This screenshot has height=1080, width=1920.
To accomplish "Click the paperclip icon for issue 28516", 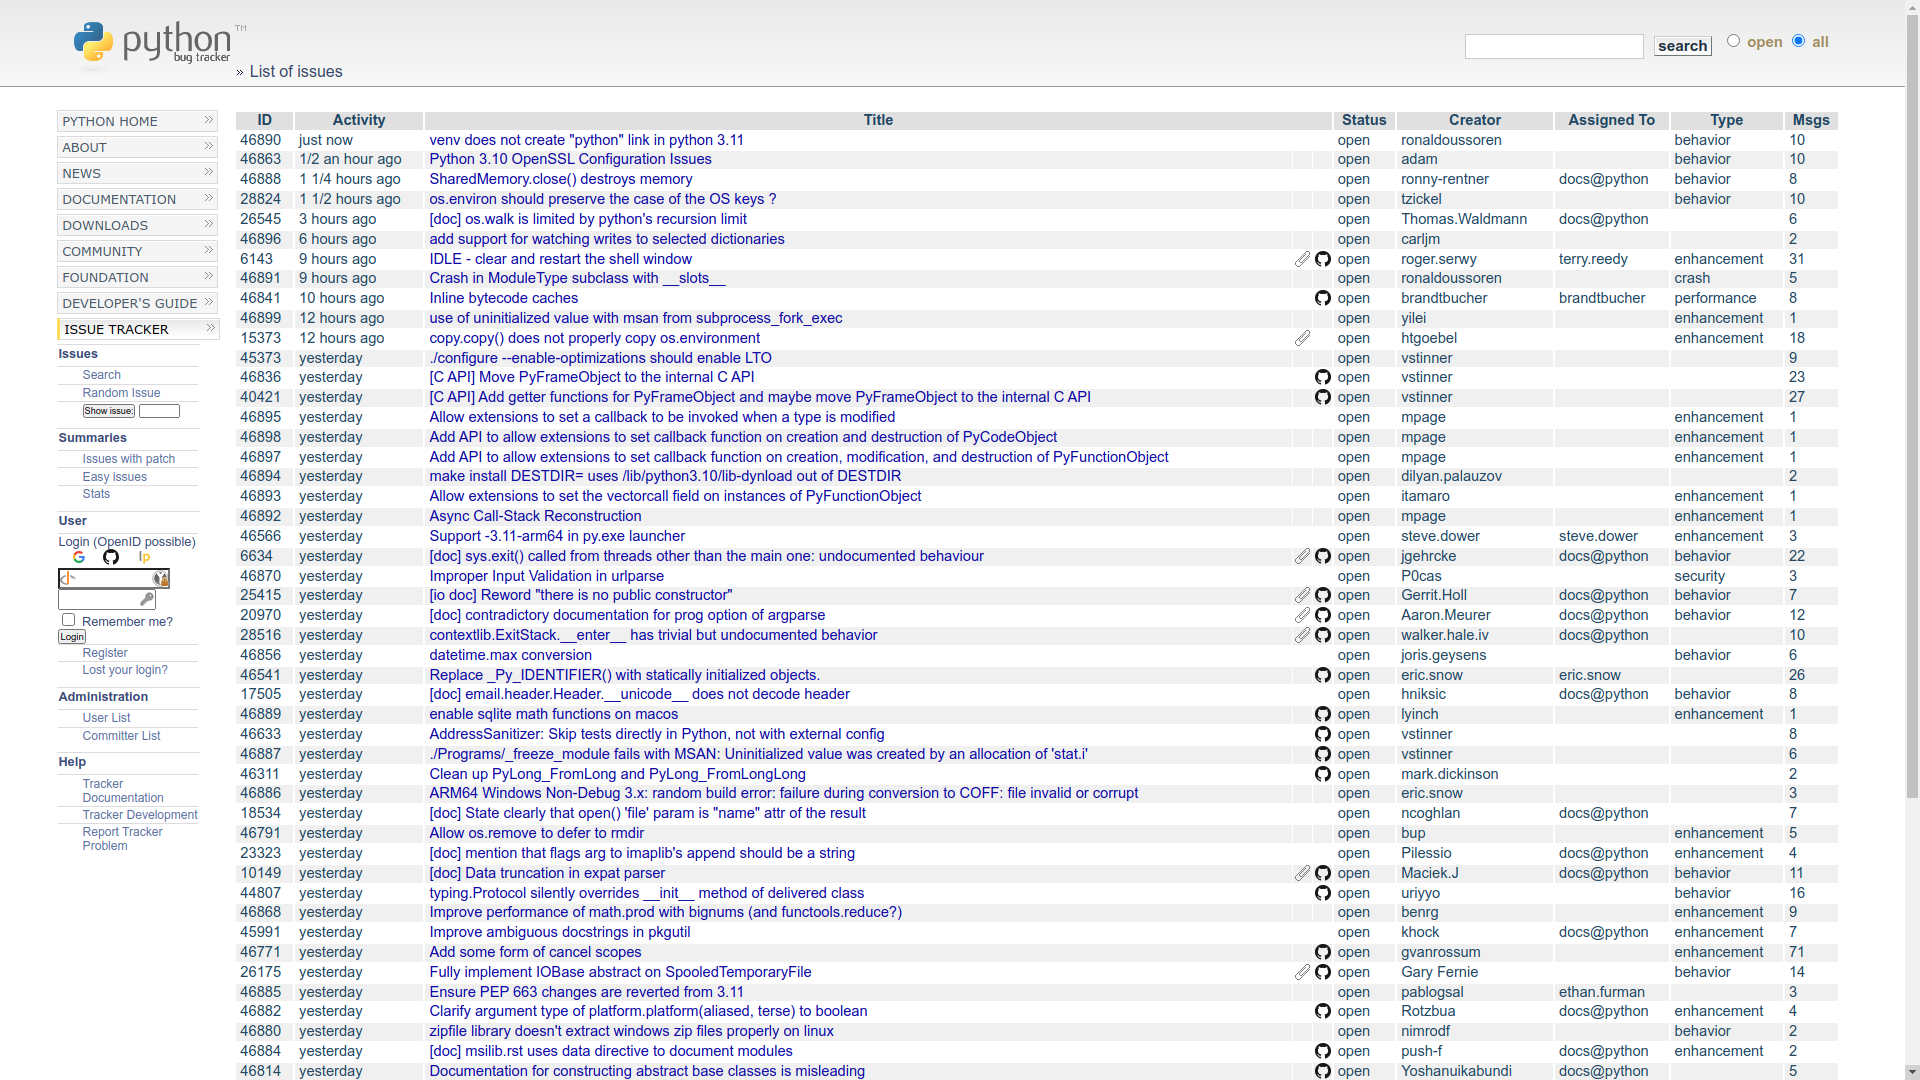I will [1302, 635].
